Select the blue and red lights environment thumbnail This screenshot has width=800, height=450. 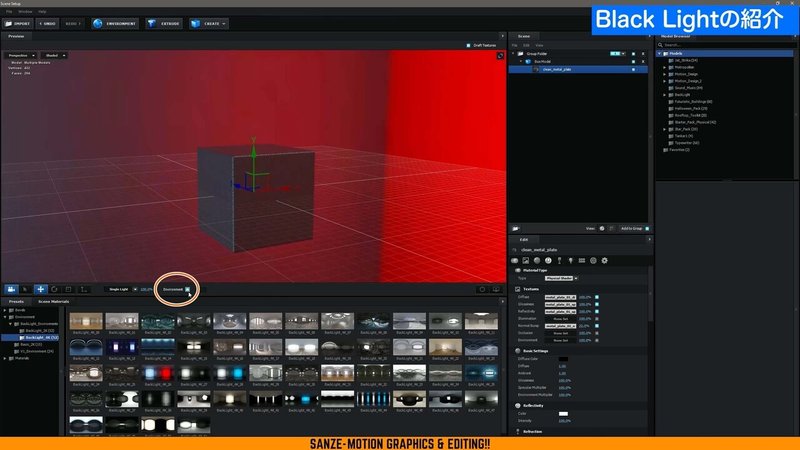(158, 373)
